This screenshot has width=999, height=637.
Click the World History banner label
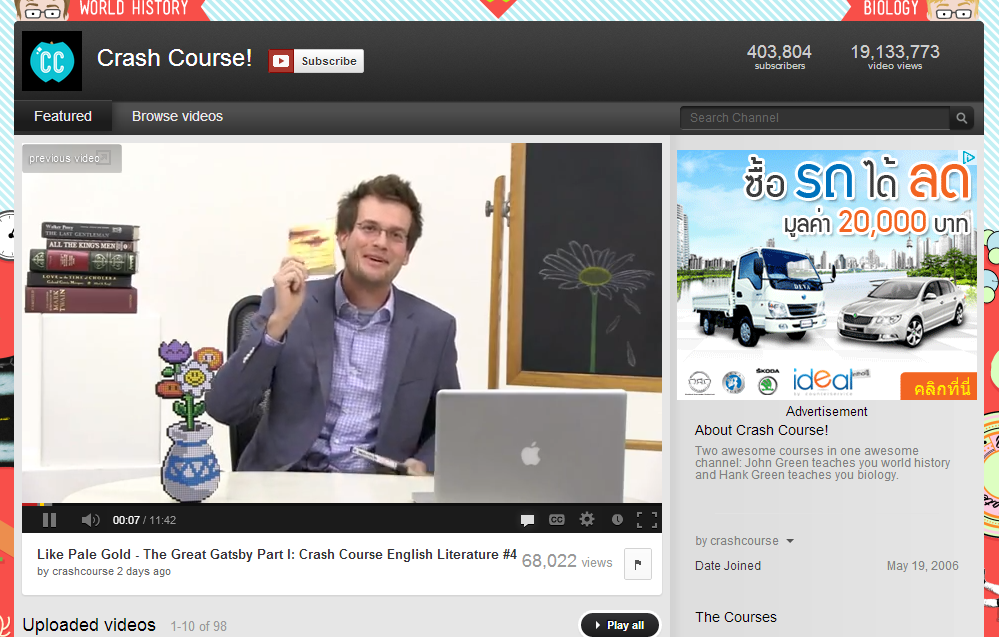pyautogui.click(x=134, y=8)
